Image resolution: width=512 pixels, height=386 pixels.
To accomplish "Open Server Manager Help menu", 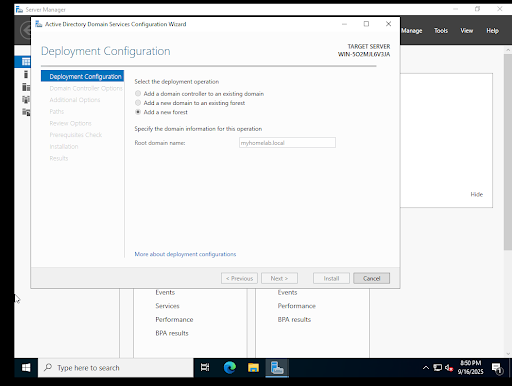I will coord(492,31).
